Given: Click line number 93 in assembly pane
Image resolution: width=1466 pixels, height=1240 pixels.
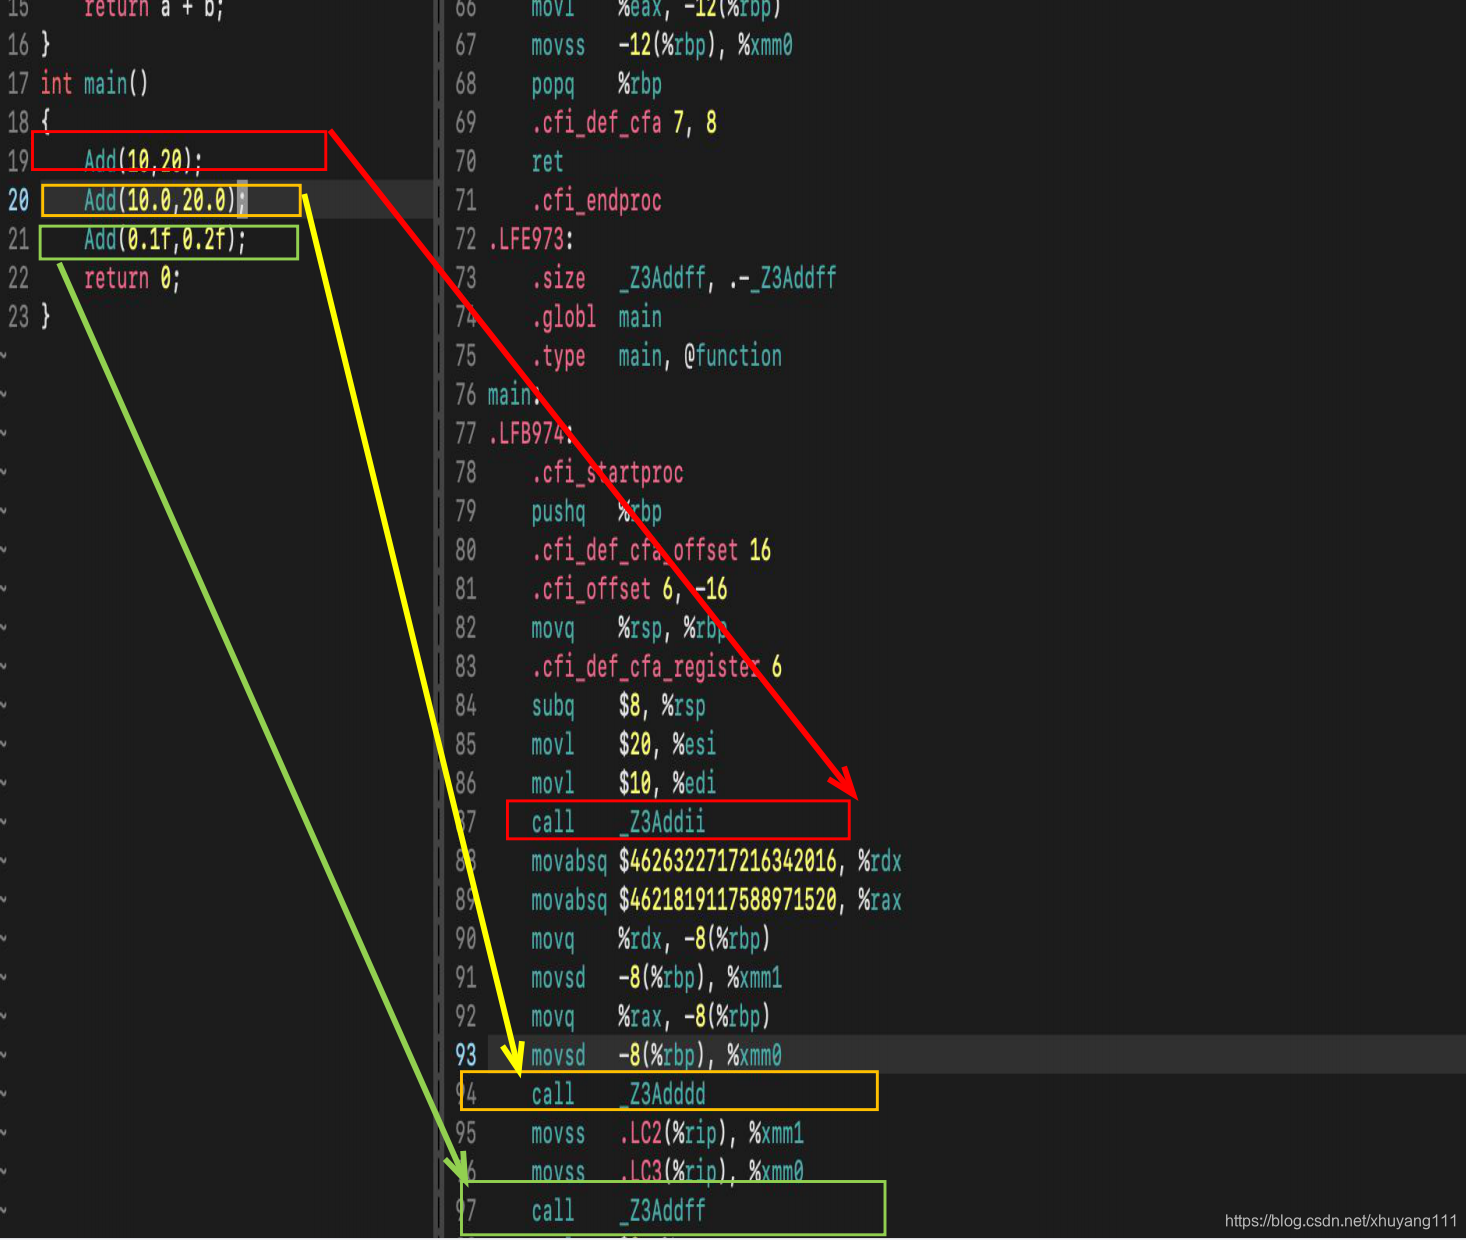Looking at the screenshot, I should [x=466, y=1055].
